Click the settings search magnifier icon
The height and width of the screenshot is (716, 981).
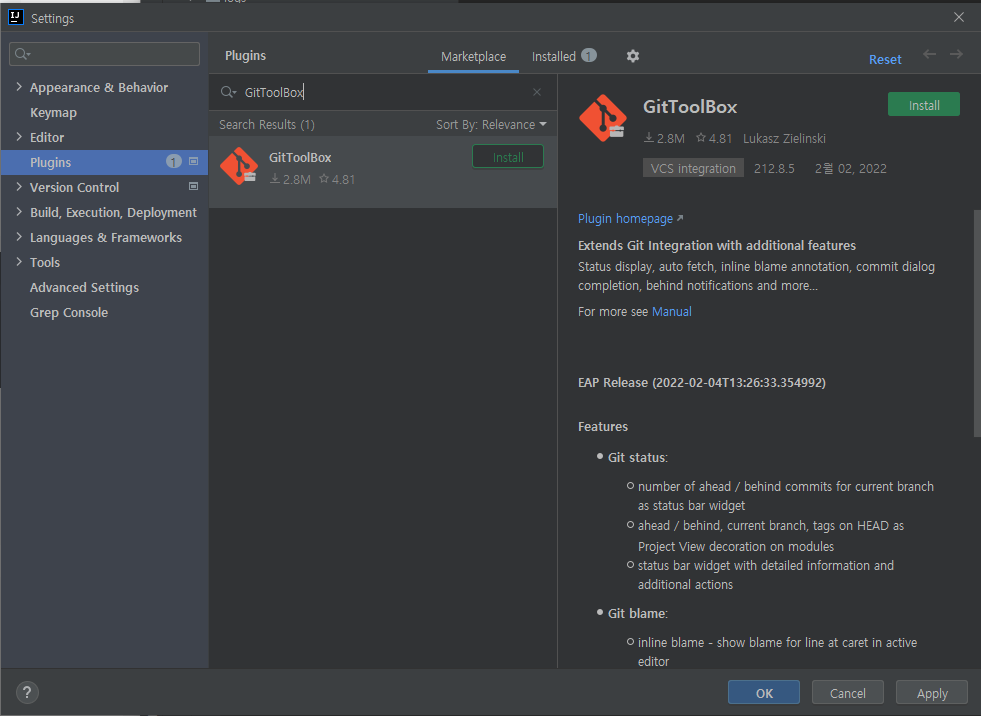pyautogui.click(x=23, y=54)
